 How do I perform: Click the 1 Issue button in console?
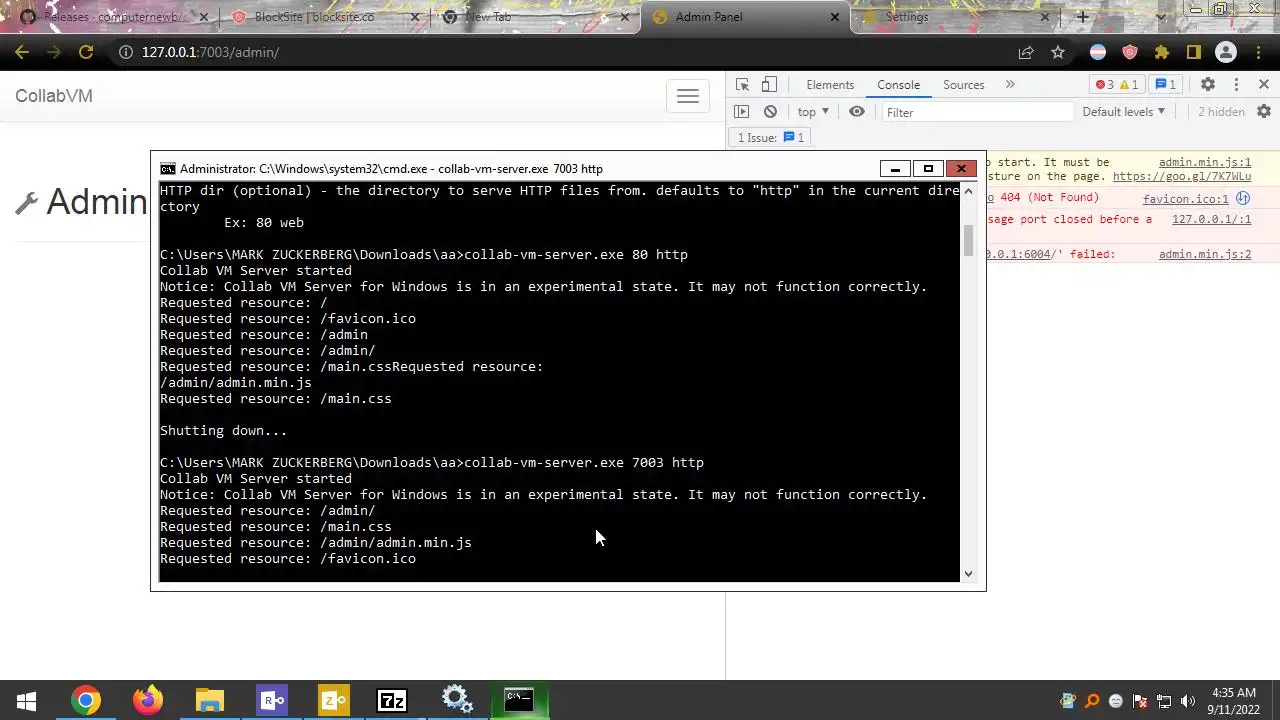[770, 138]
